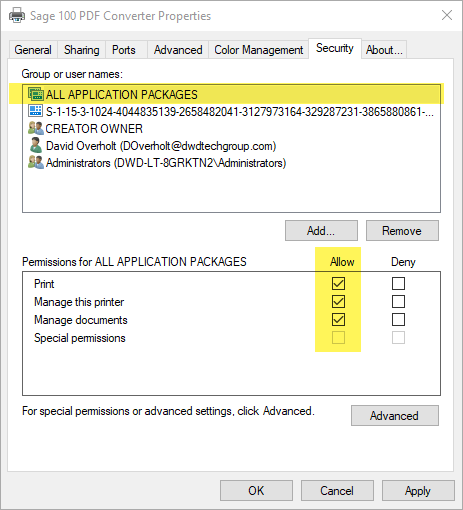Check Deny for Manage documents
Viewport: 463px width, 510px height.
(398, 320)
